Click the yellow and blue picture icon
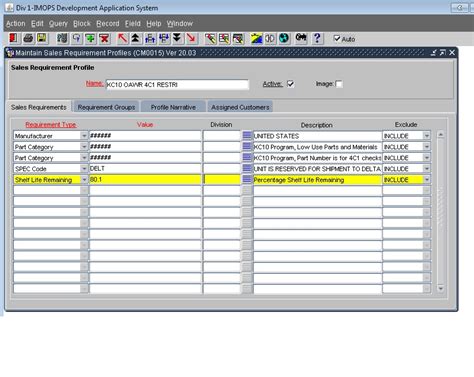 (x=256, y=38)
